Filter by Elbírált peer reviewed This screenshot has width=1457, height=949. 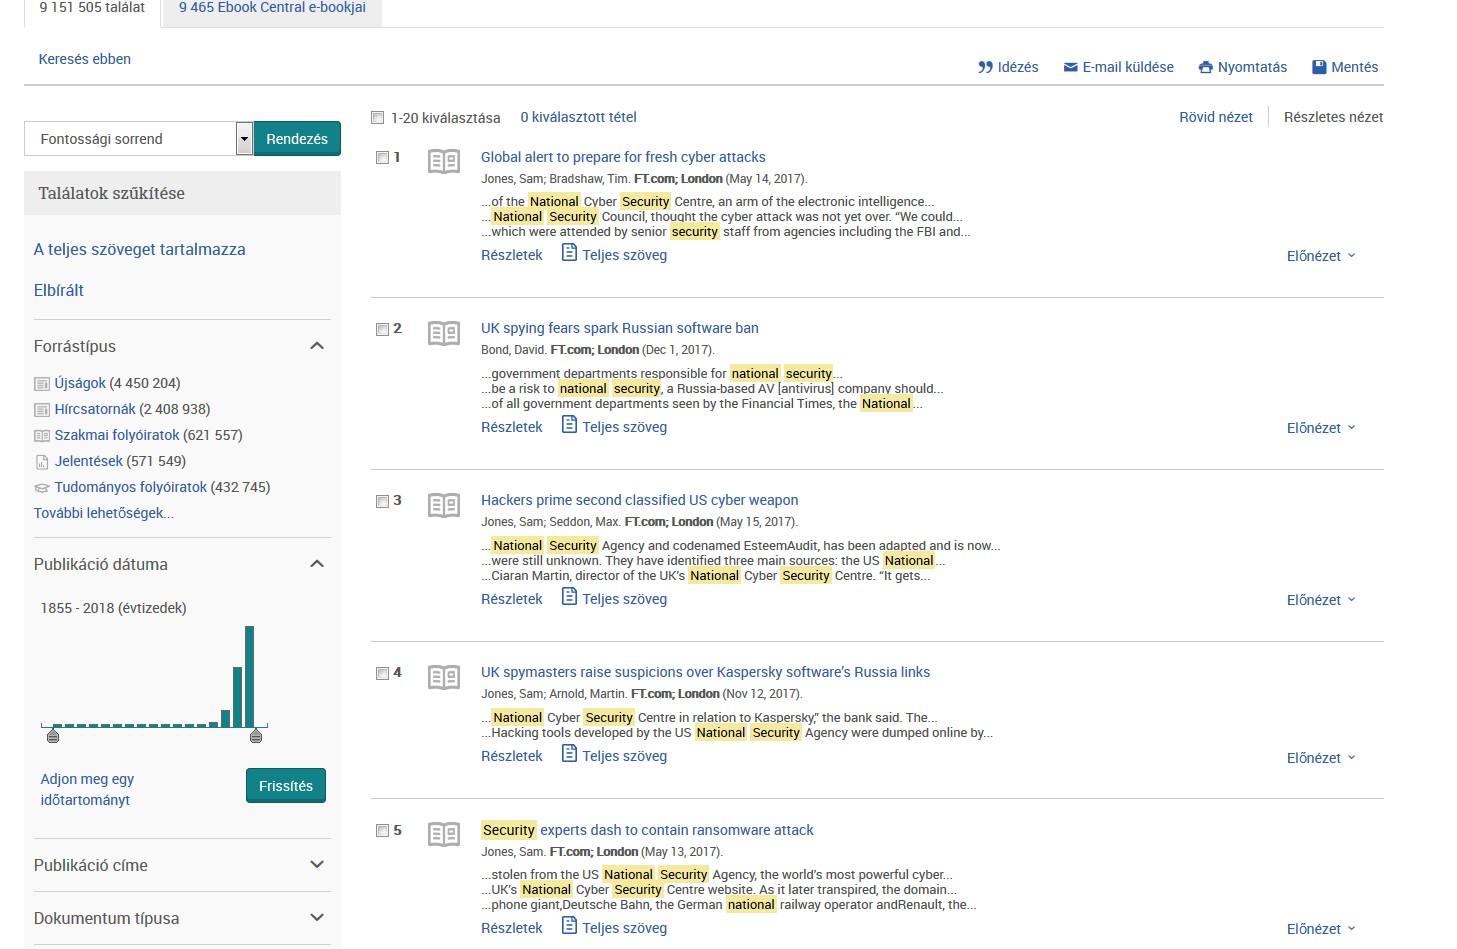coord(59,291)
